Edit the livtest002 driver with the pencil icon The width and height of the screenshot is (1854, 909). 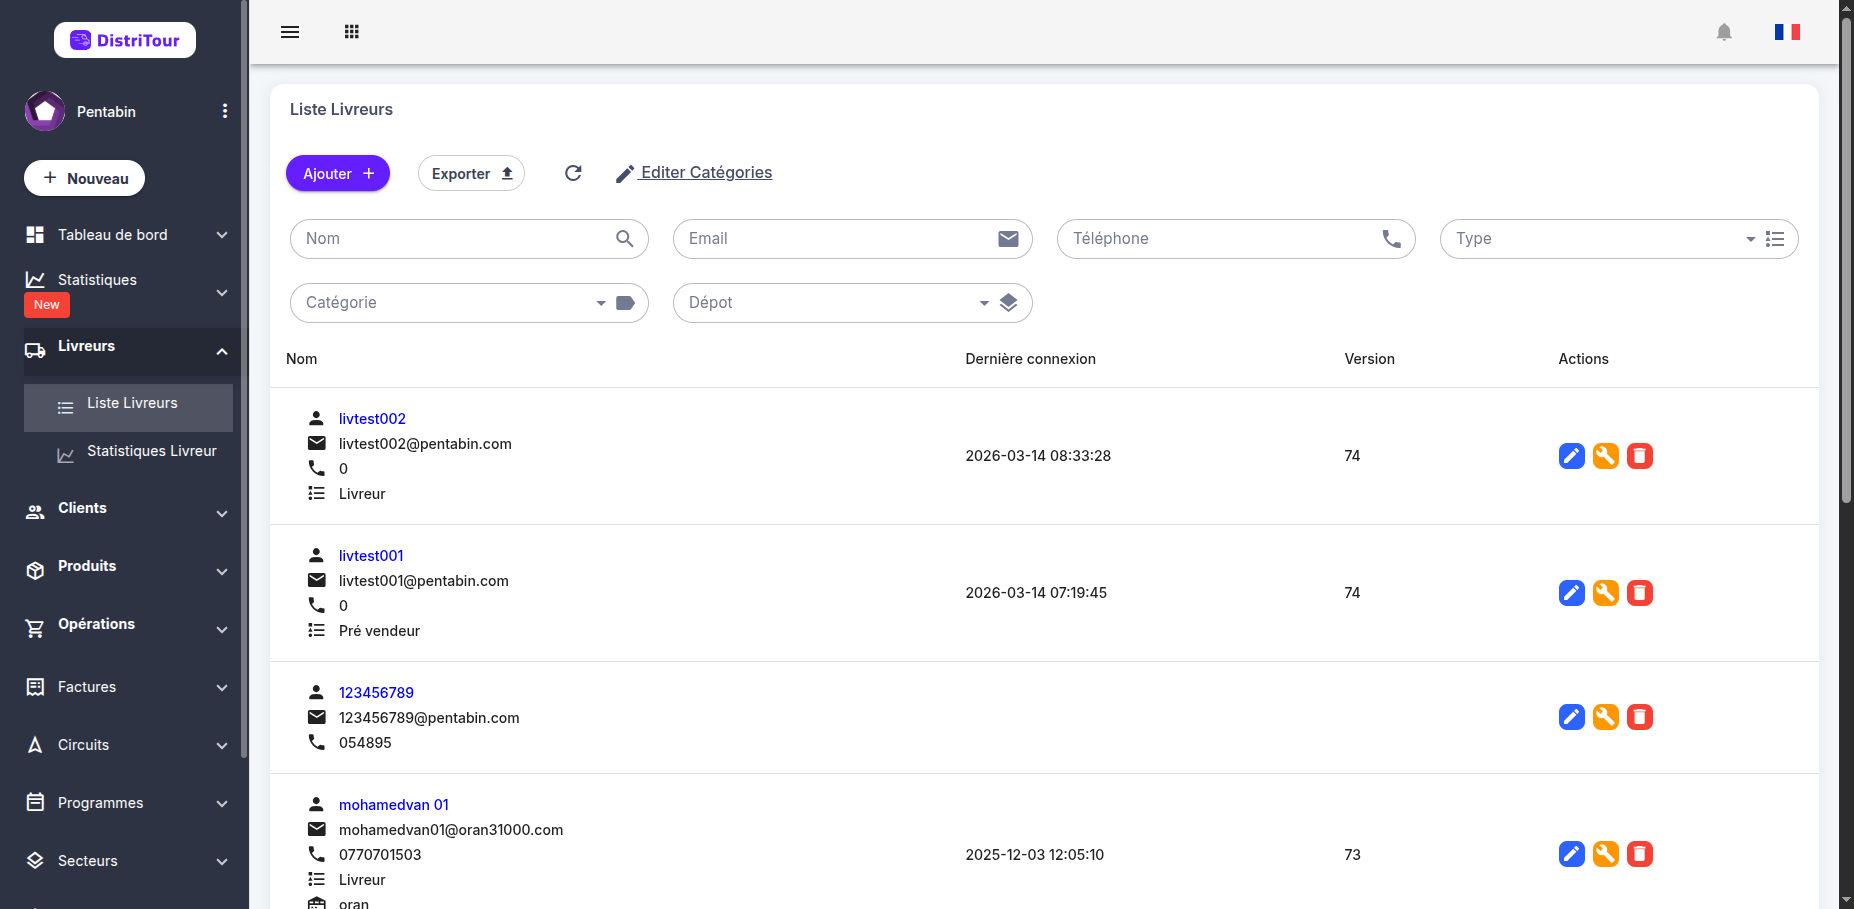[x=1572, y=456]
